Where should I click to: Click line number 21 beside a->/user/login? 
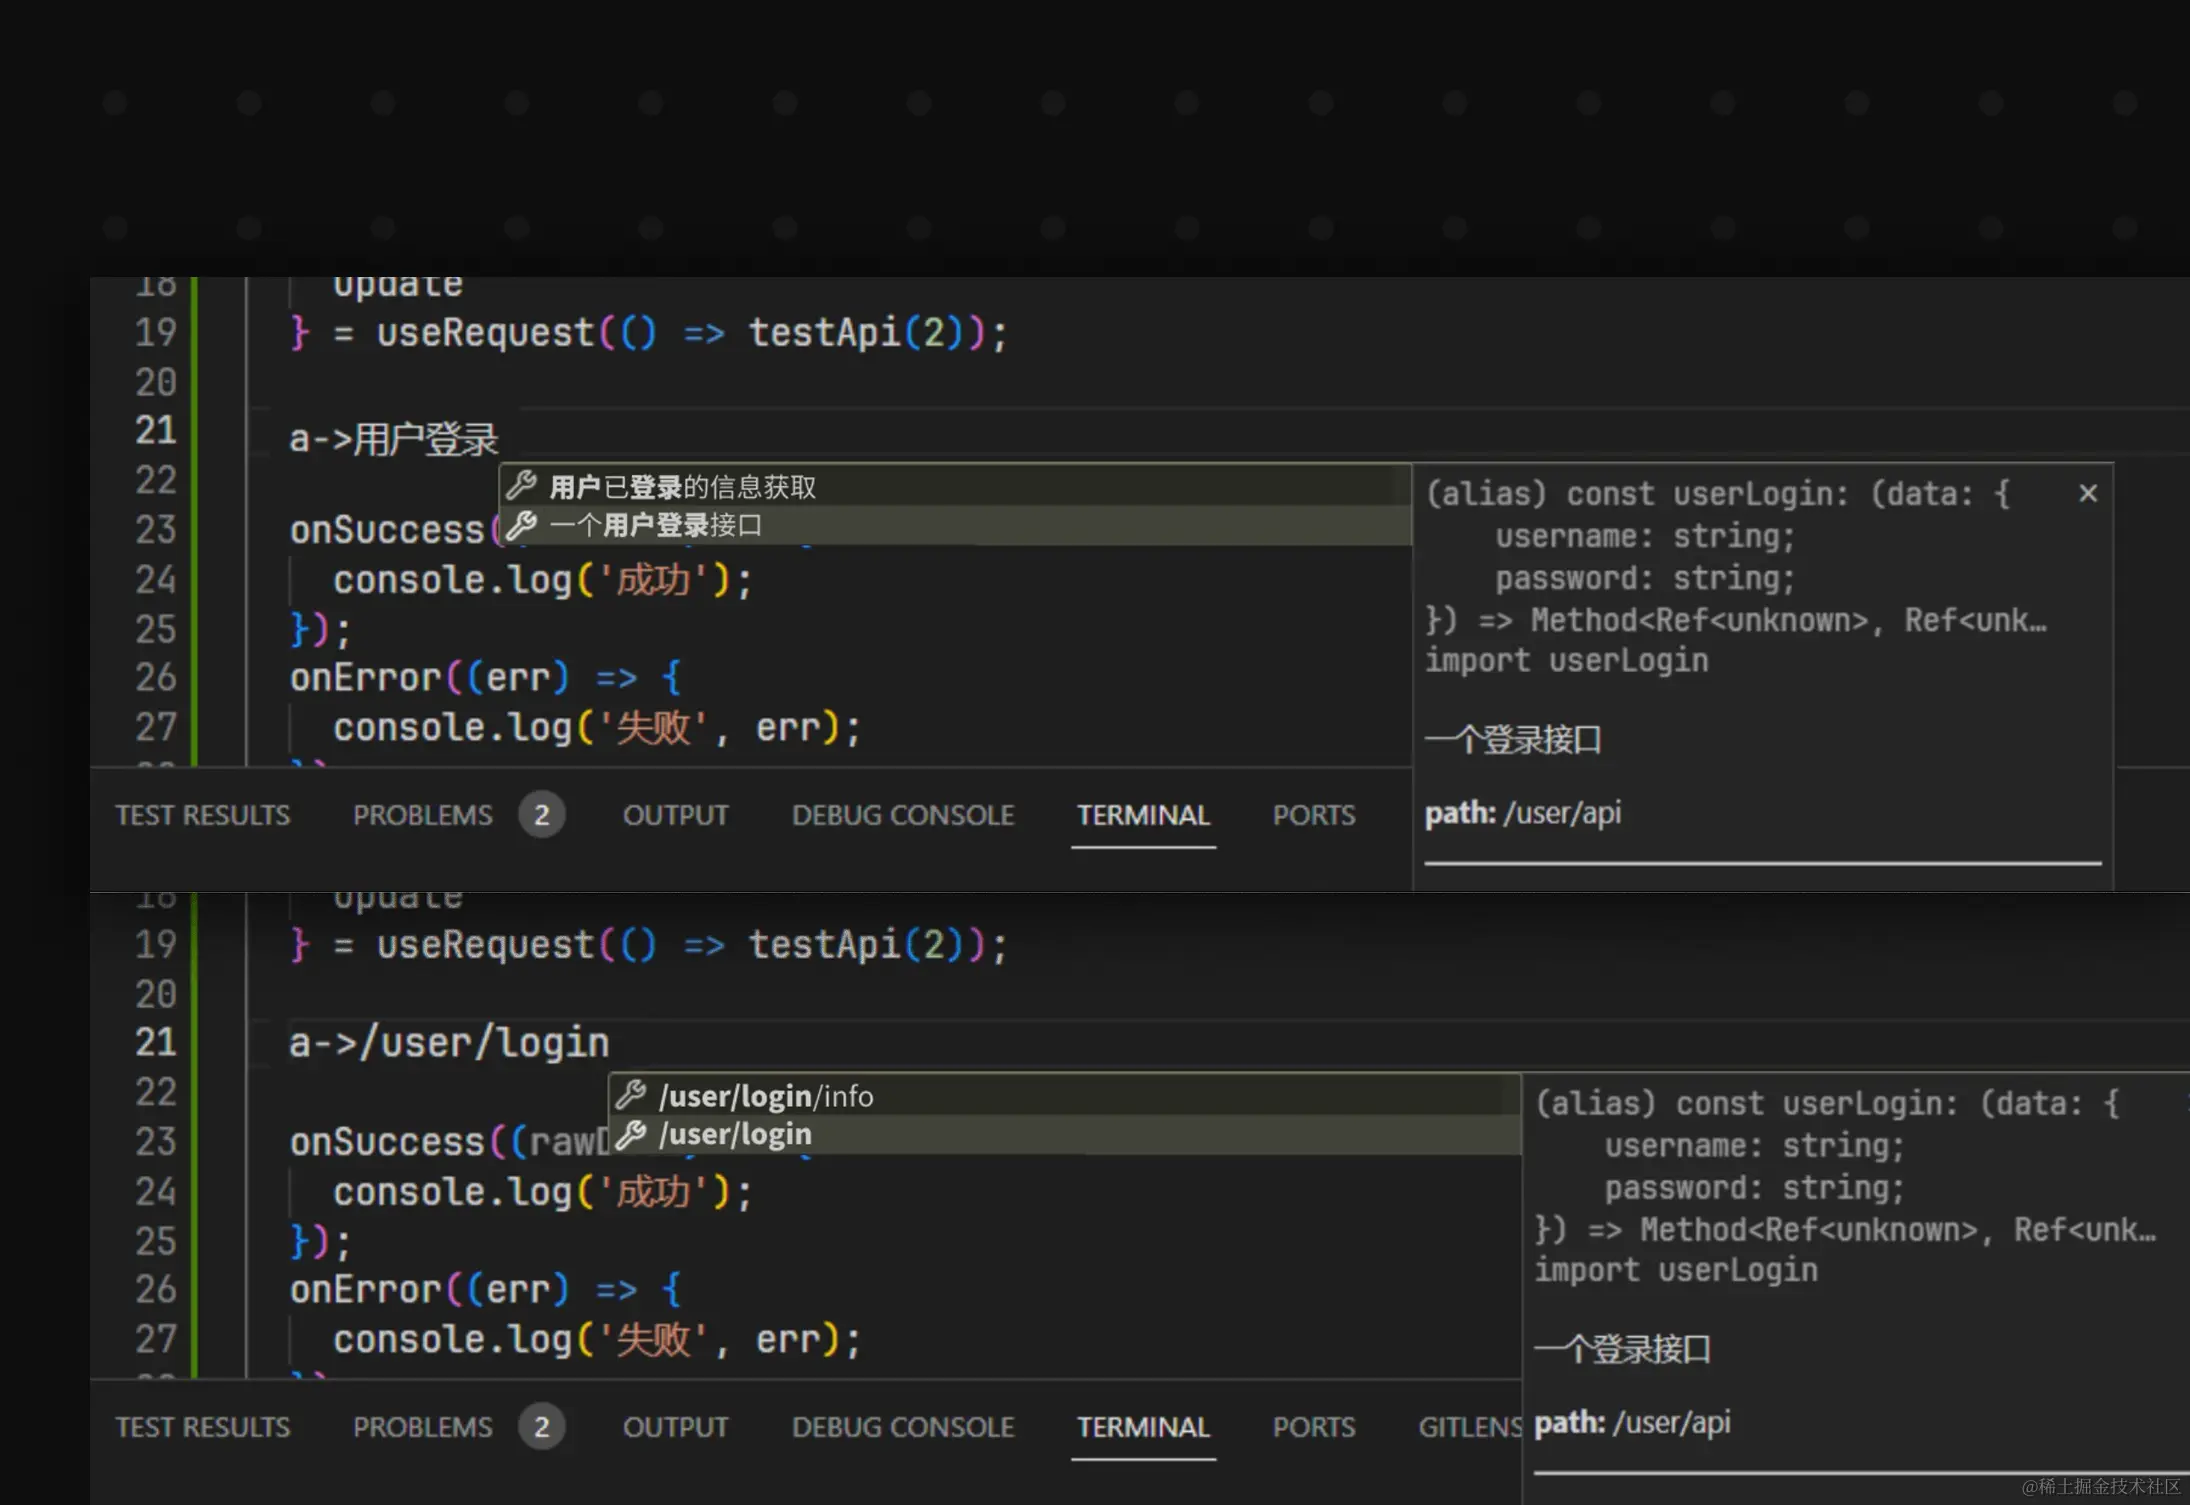click(x=156, y=1042)
